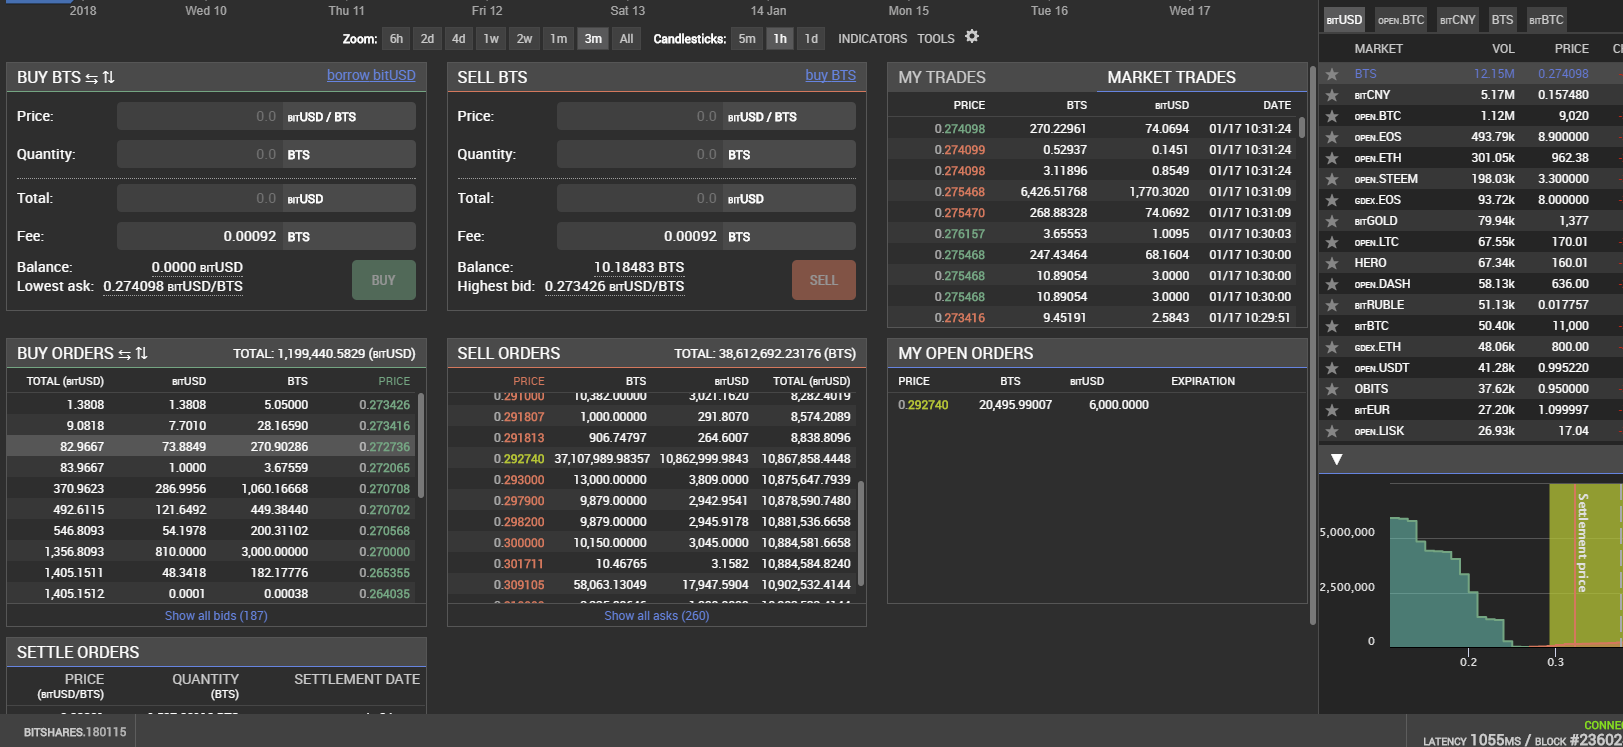Select 5m candlesticks
This screenshot has height=747, width=1623.
(748, 39)
